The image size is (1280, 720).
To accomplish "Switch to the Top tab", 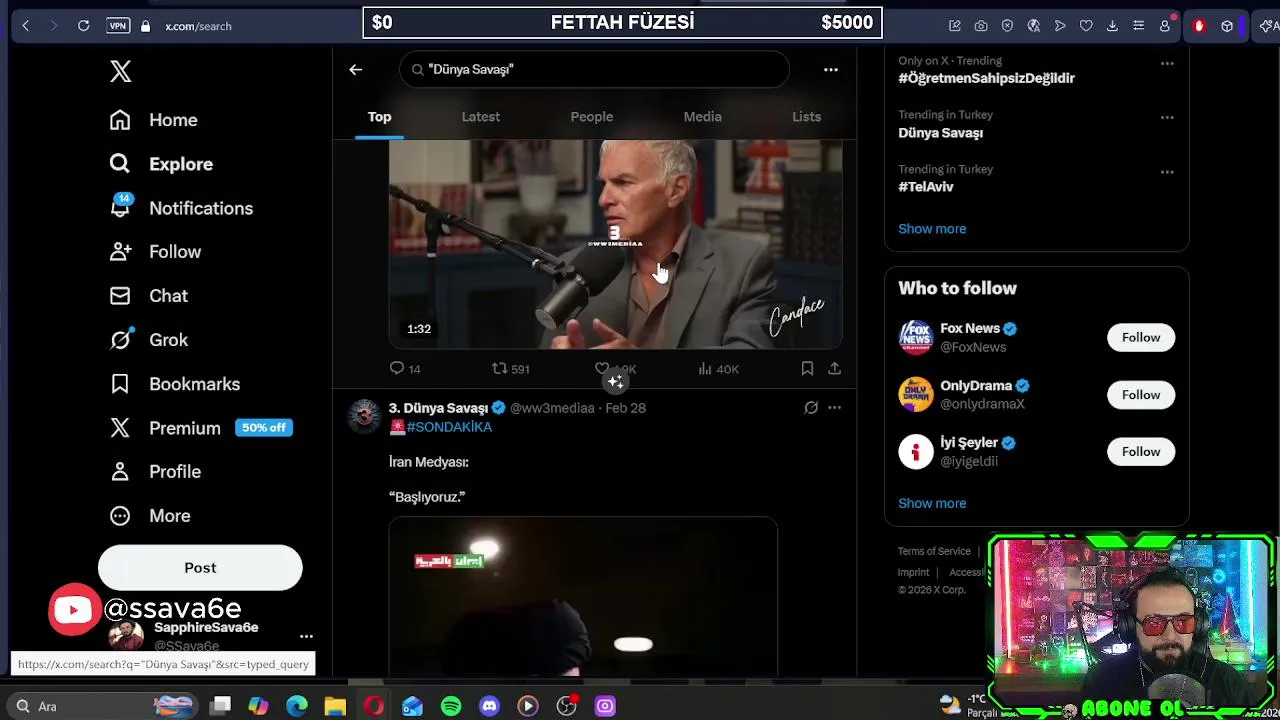I will click(x=379, y=117).
